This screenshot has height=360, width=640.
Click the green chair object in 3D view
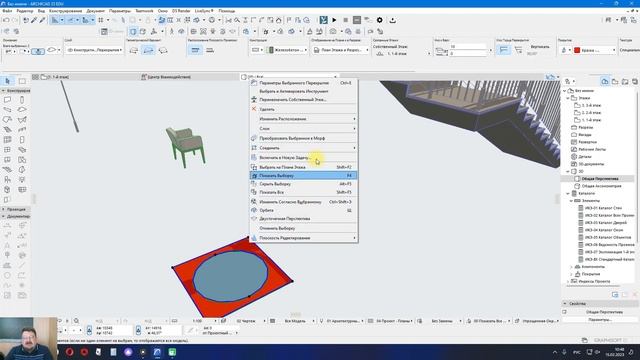186,146
